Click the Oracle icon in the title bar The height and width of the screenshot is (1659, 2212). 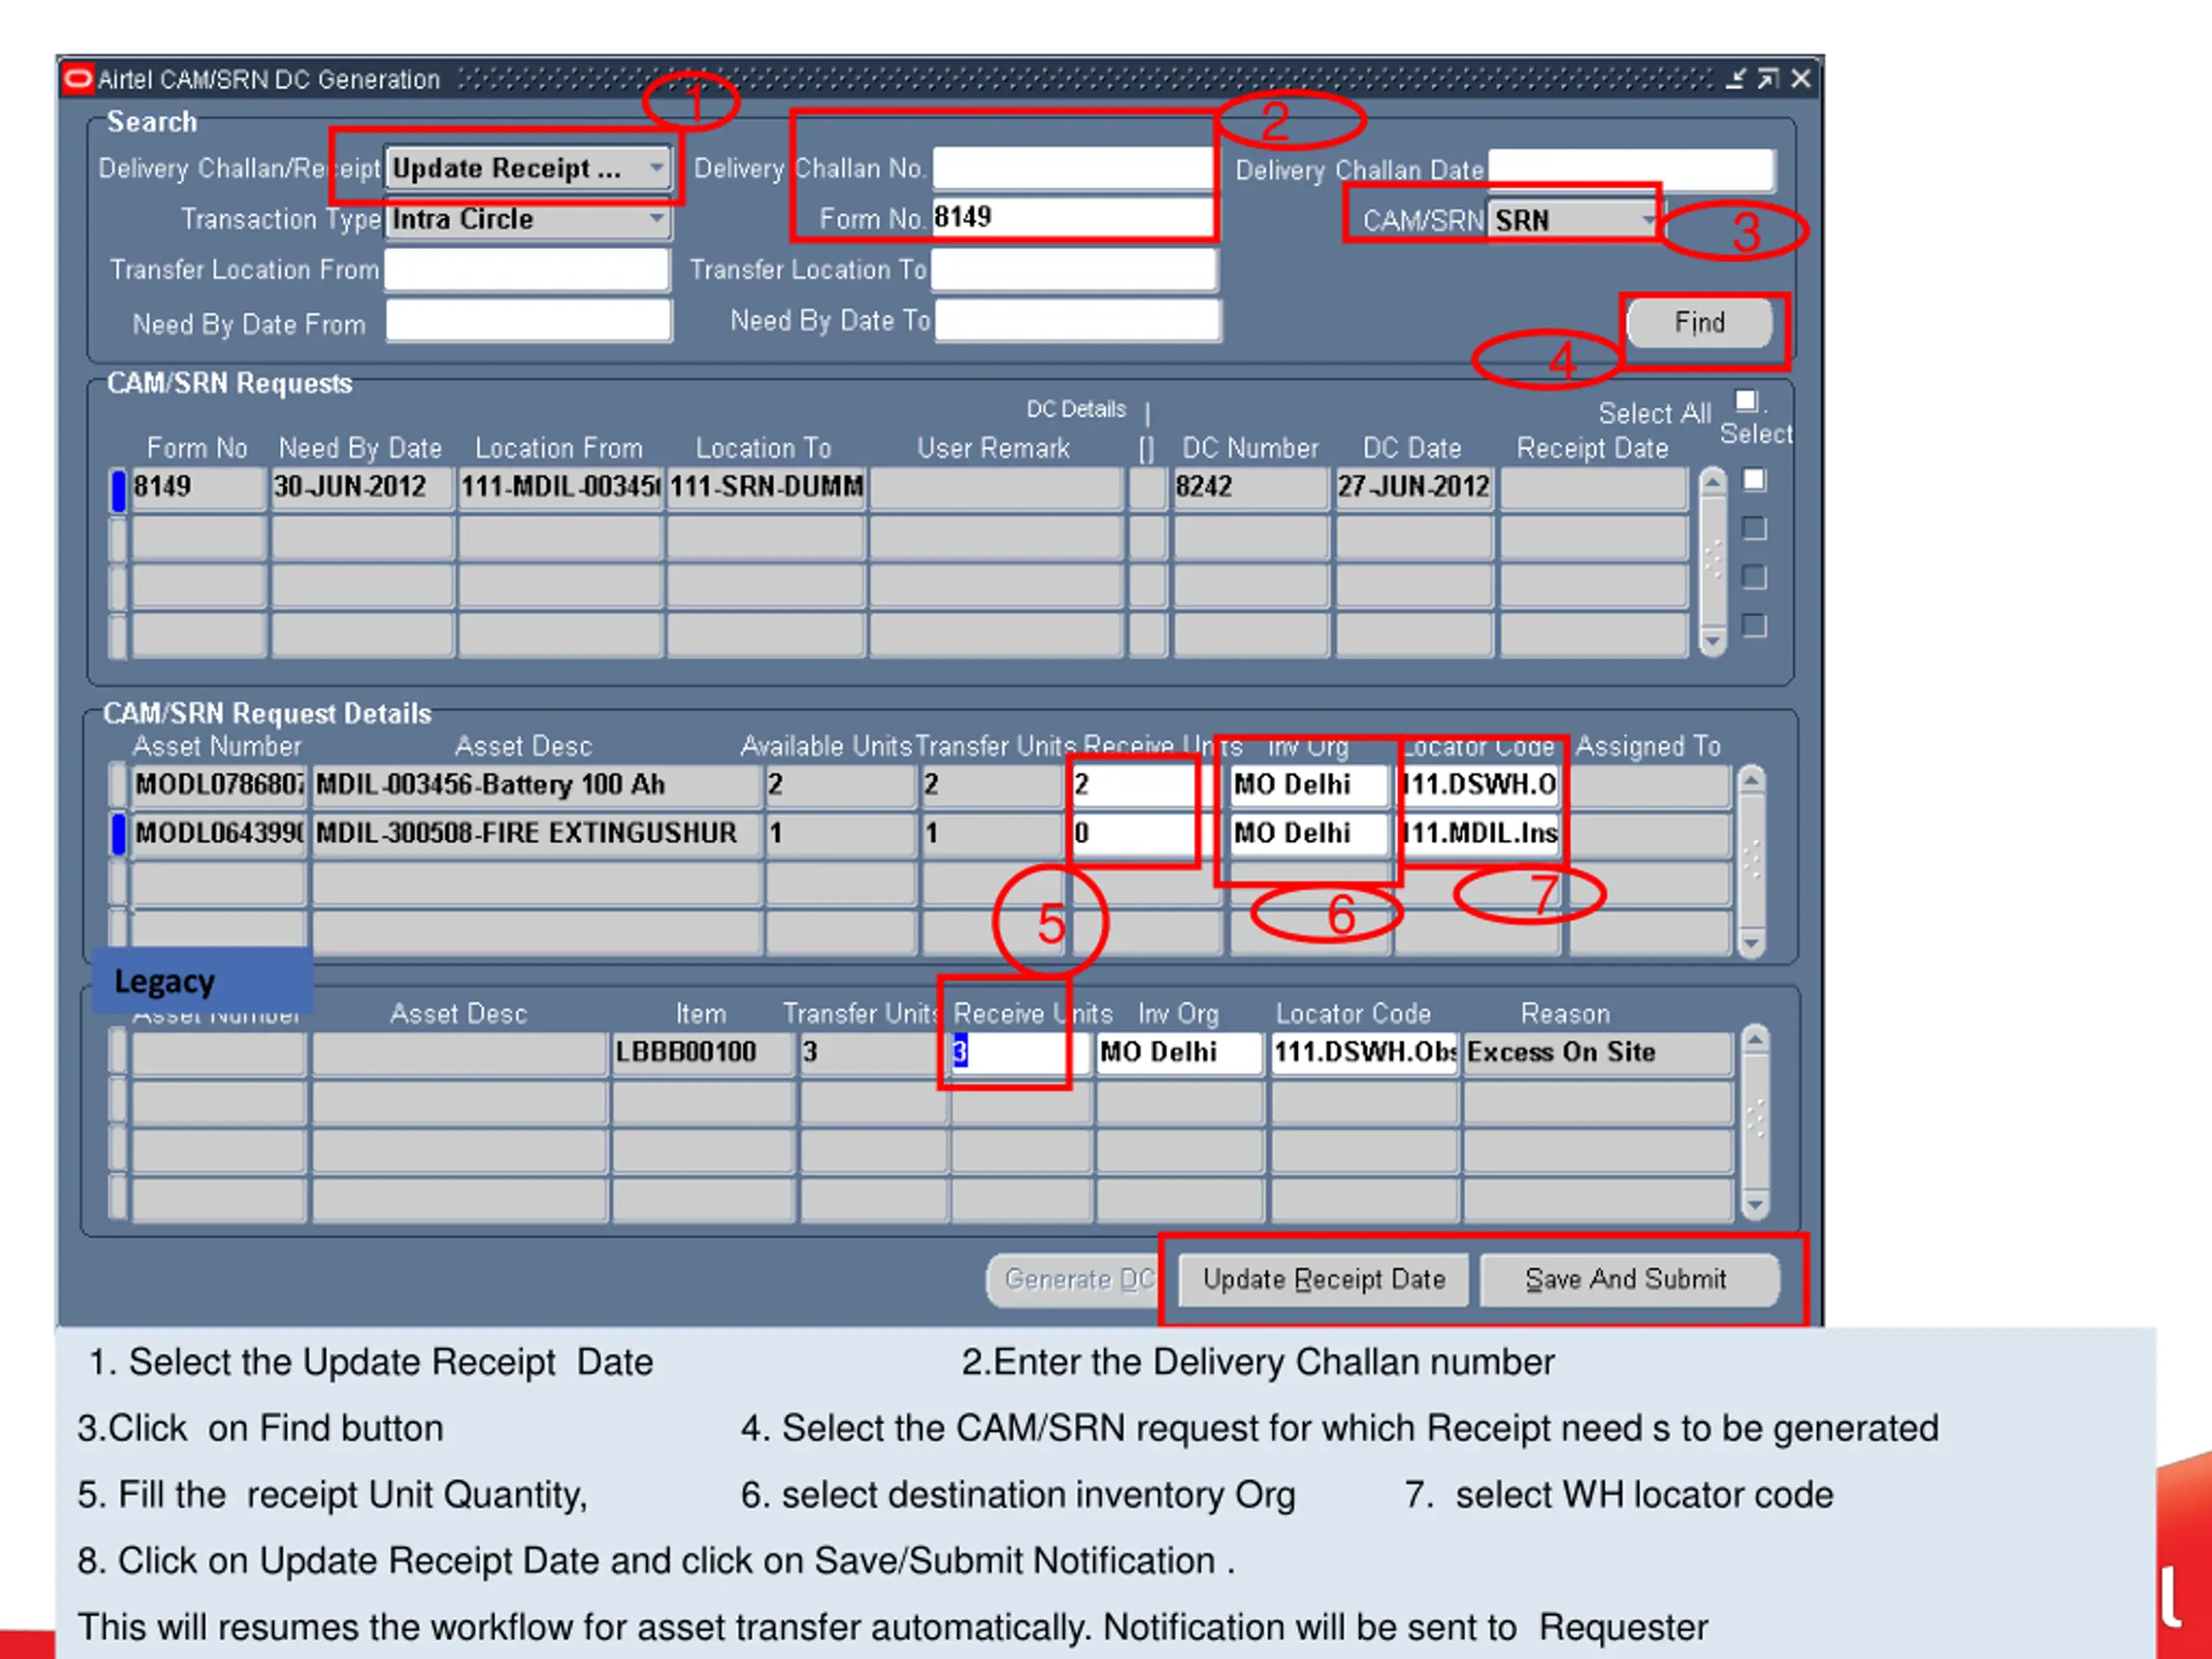click(x=77, y=79)
